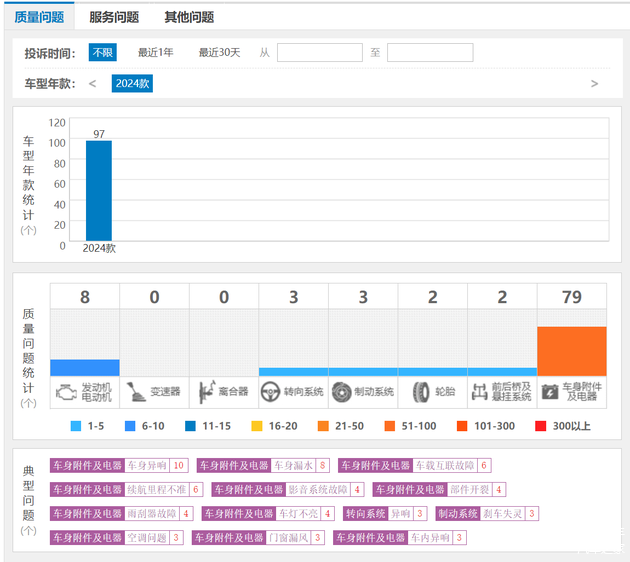
Task: Select the 最近1年 time filter
Action: (x=155, y=53)
